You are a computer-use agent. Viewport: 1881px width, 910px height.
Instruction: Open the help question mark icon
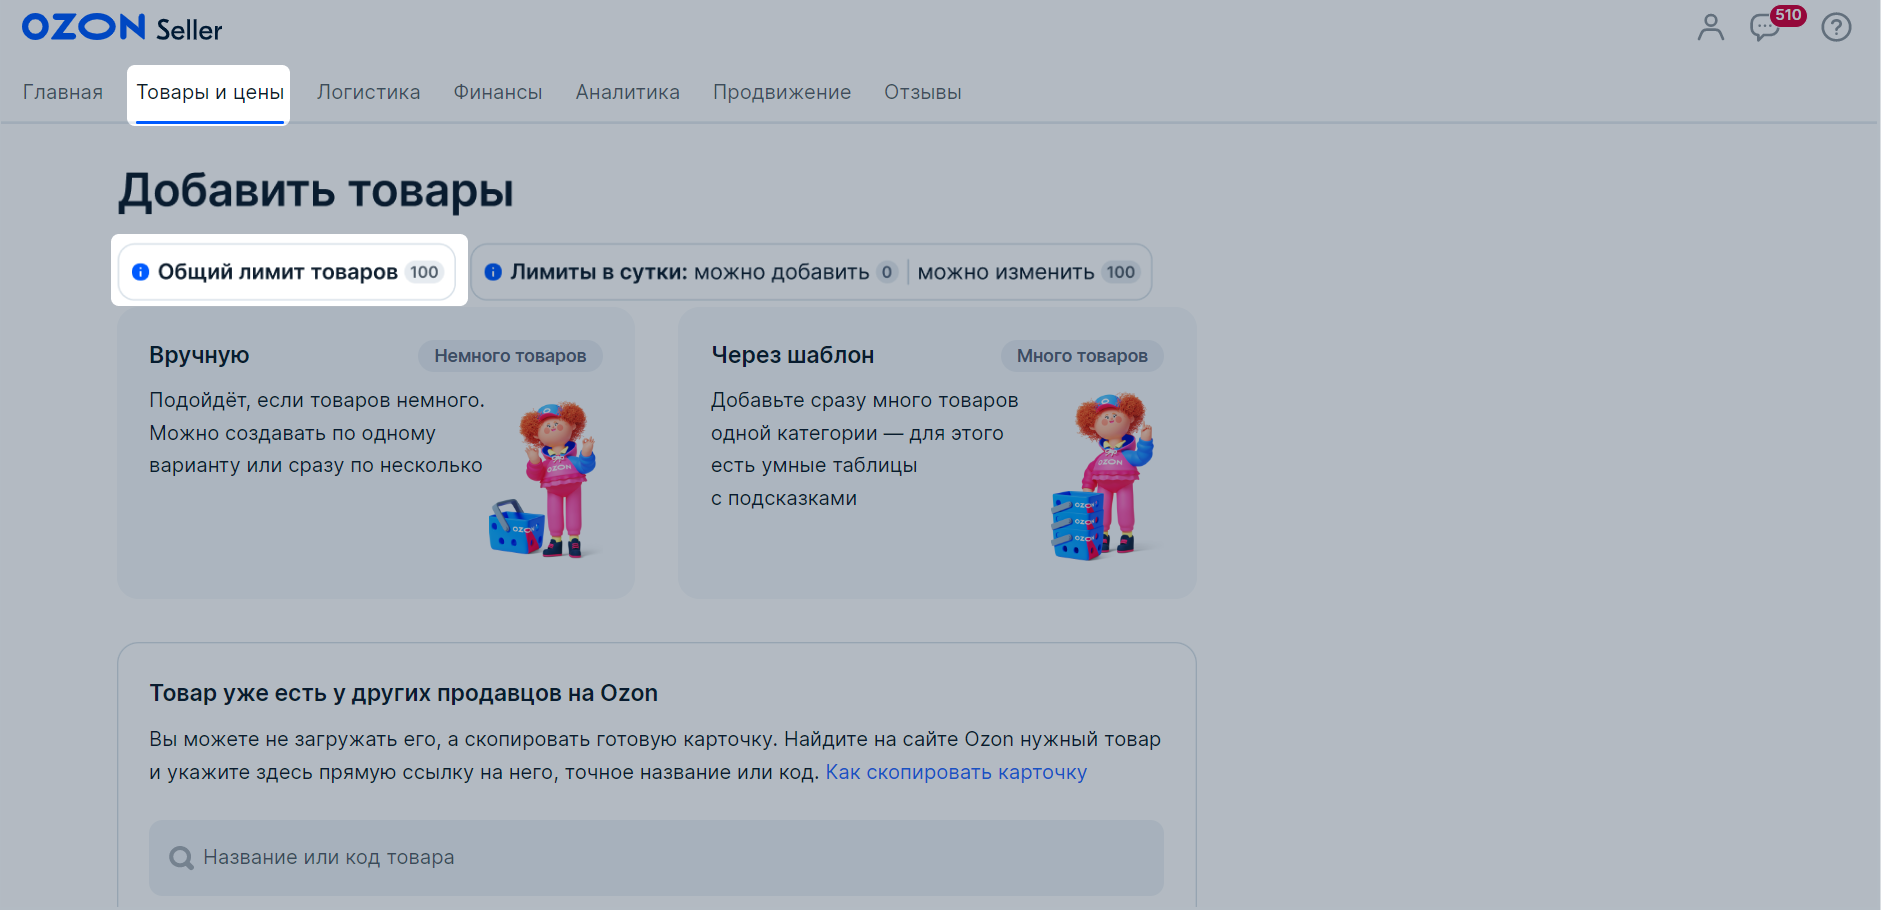click(1836, 27)
